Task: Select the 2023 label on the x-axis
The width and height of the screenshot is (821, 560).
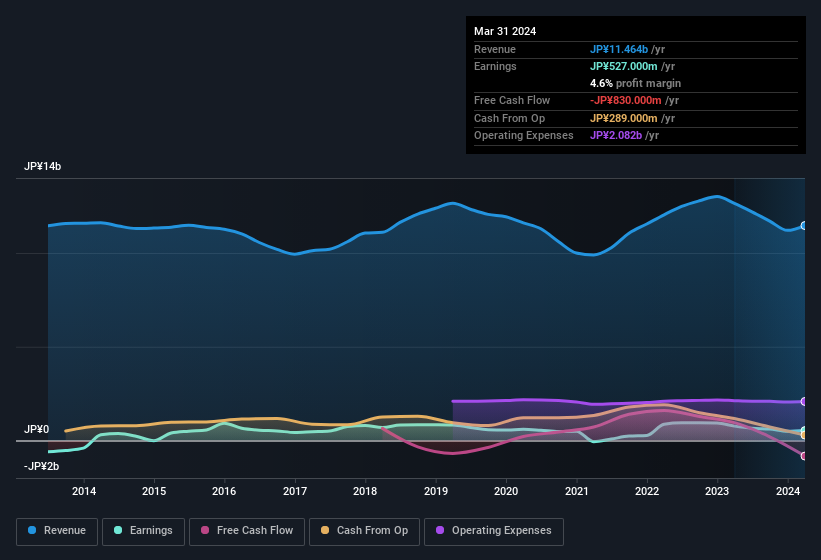Action: 717,491
